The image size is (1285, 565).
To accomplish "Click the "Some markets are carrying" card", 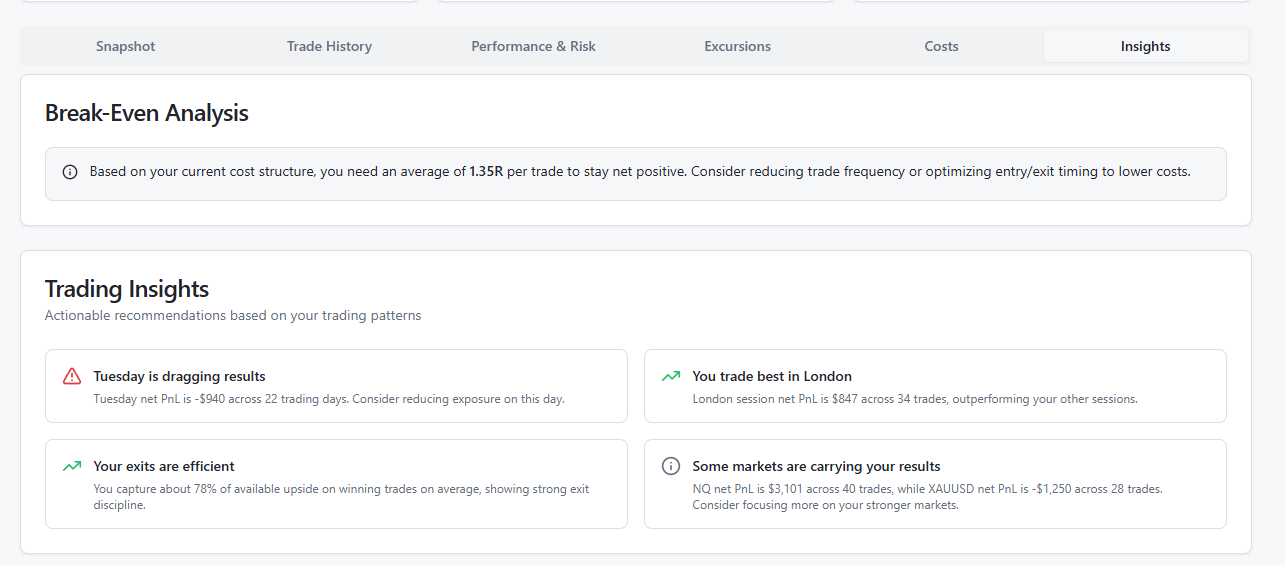I will [935, 484].
